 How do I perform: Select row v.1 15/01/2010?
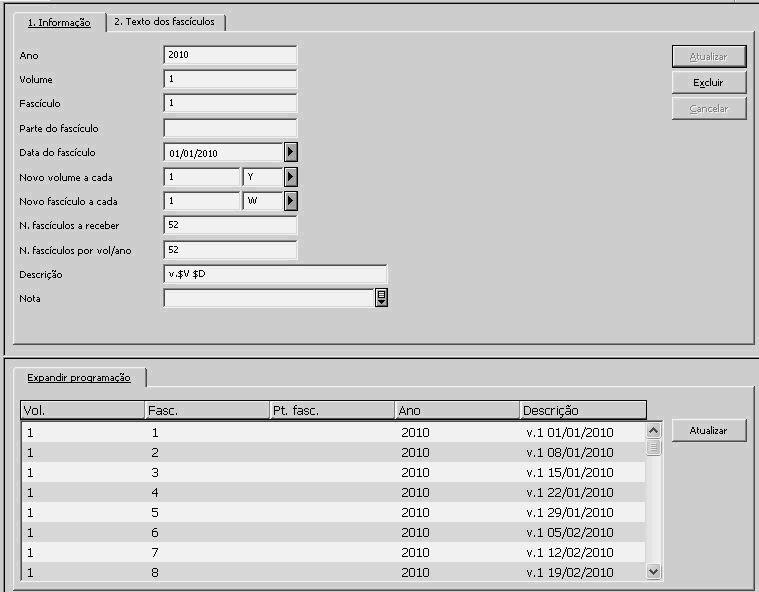click(333, 472)
